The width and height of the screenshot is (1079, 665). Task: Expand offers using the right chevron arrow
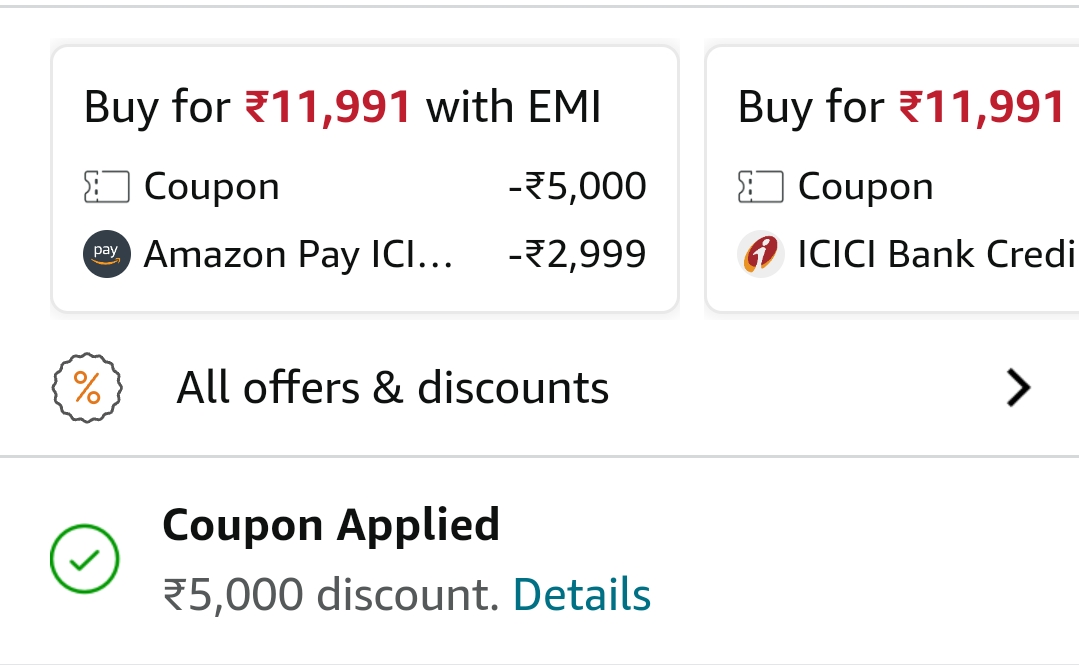[1017, 388]
